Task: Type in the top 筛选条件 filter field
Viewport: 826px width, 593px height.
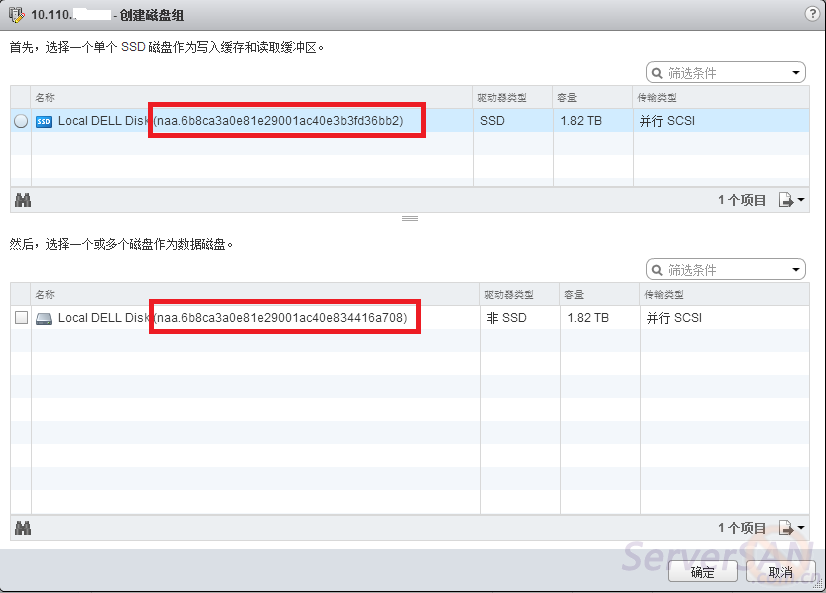Action: tap(725, 73)
